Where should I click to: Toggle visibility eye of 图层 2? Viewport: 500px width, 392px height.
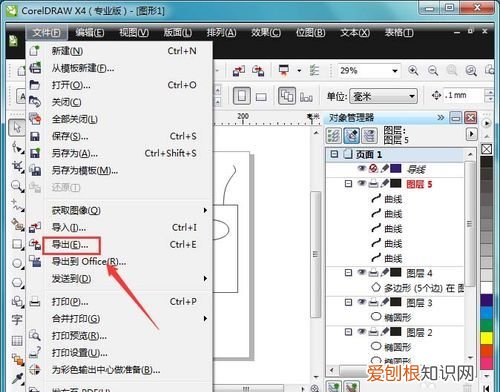362,332
